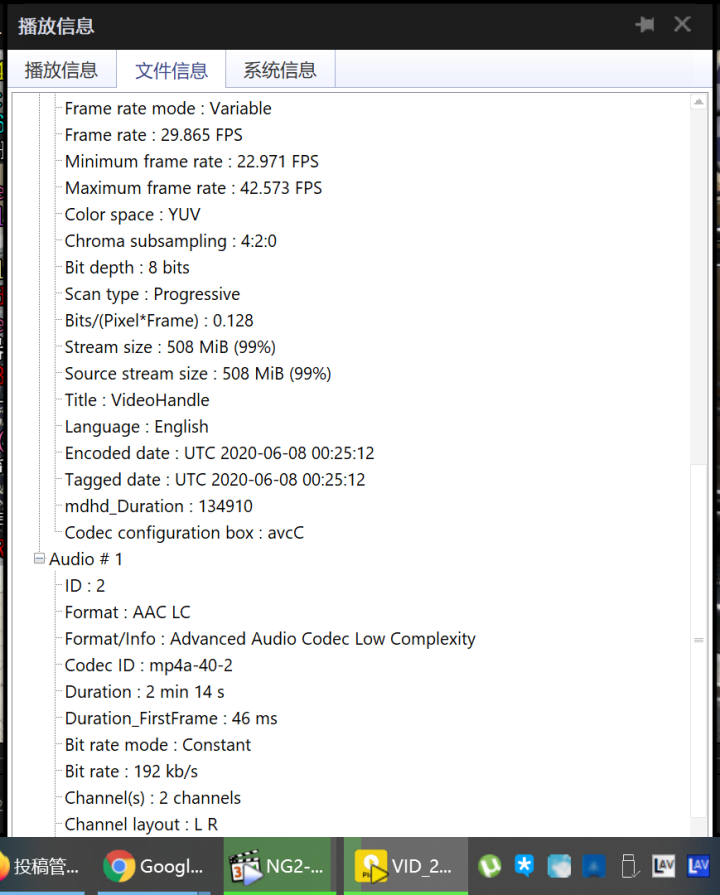Click the scrollbar up arrow

coord(698,102)
